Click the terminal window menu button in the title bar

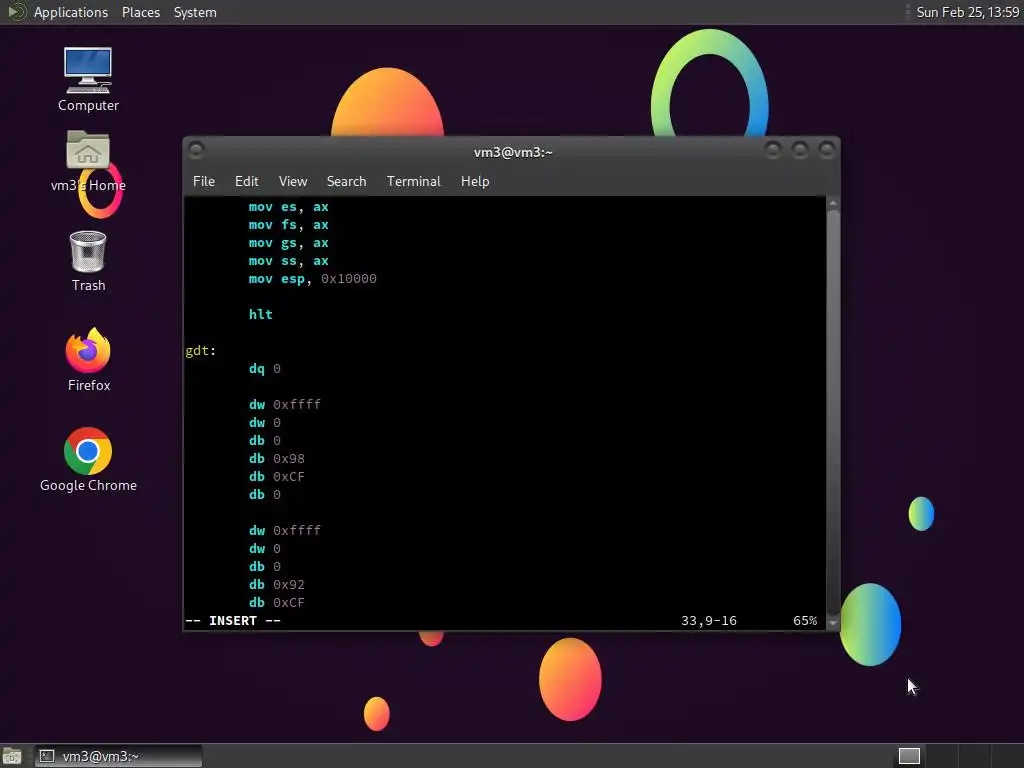196,150
